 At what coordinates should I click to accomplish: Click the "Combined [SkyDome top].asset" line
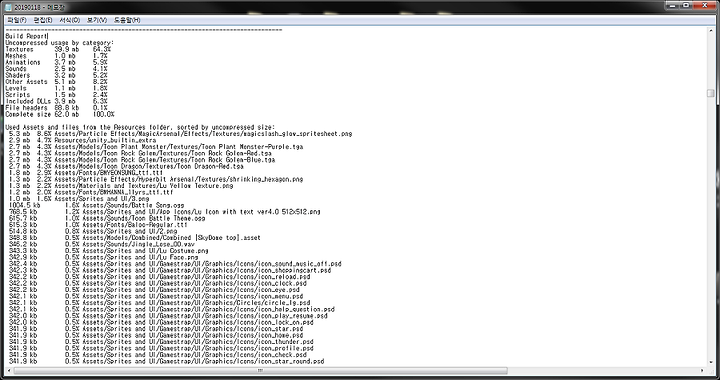click(135, 238)
